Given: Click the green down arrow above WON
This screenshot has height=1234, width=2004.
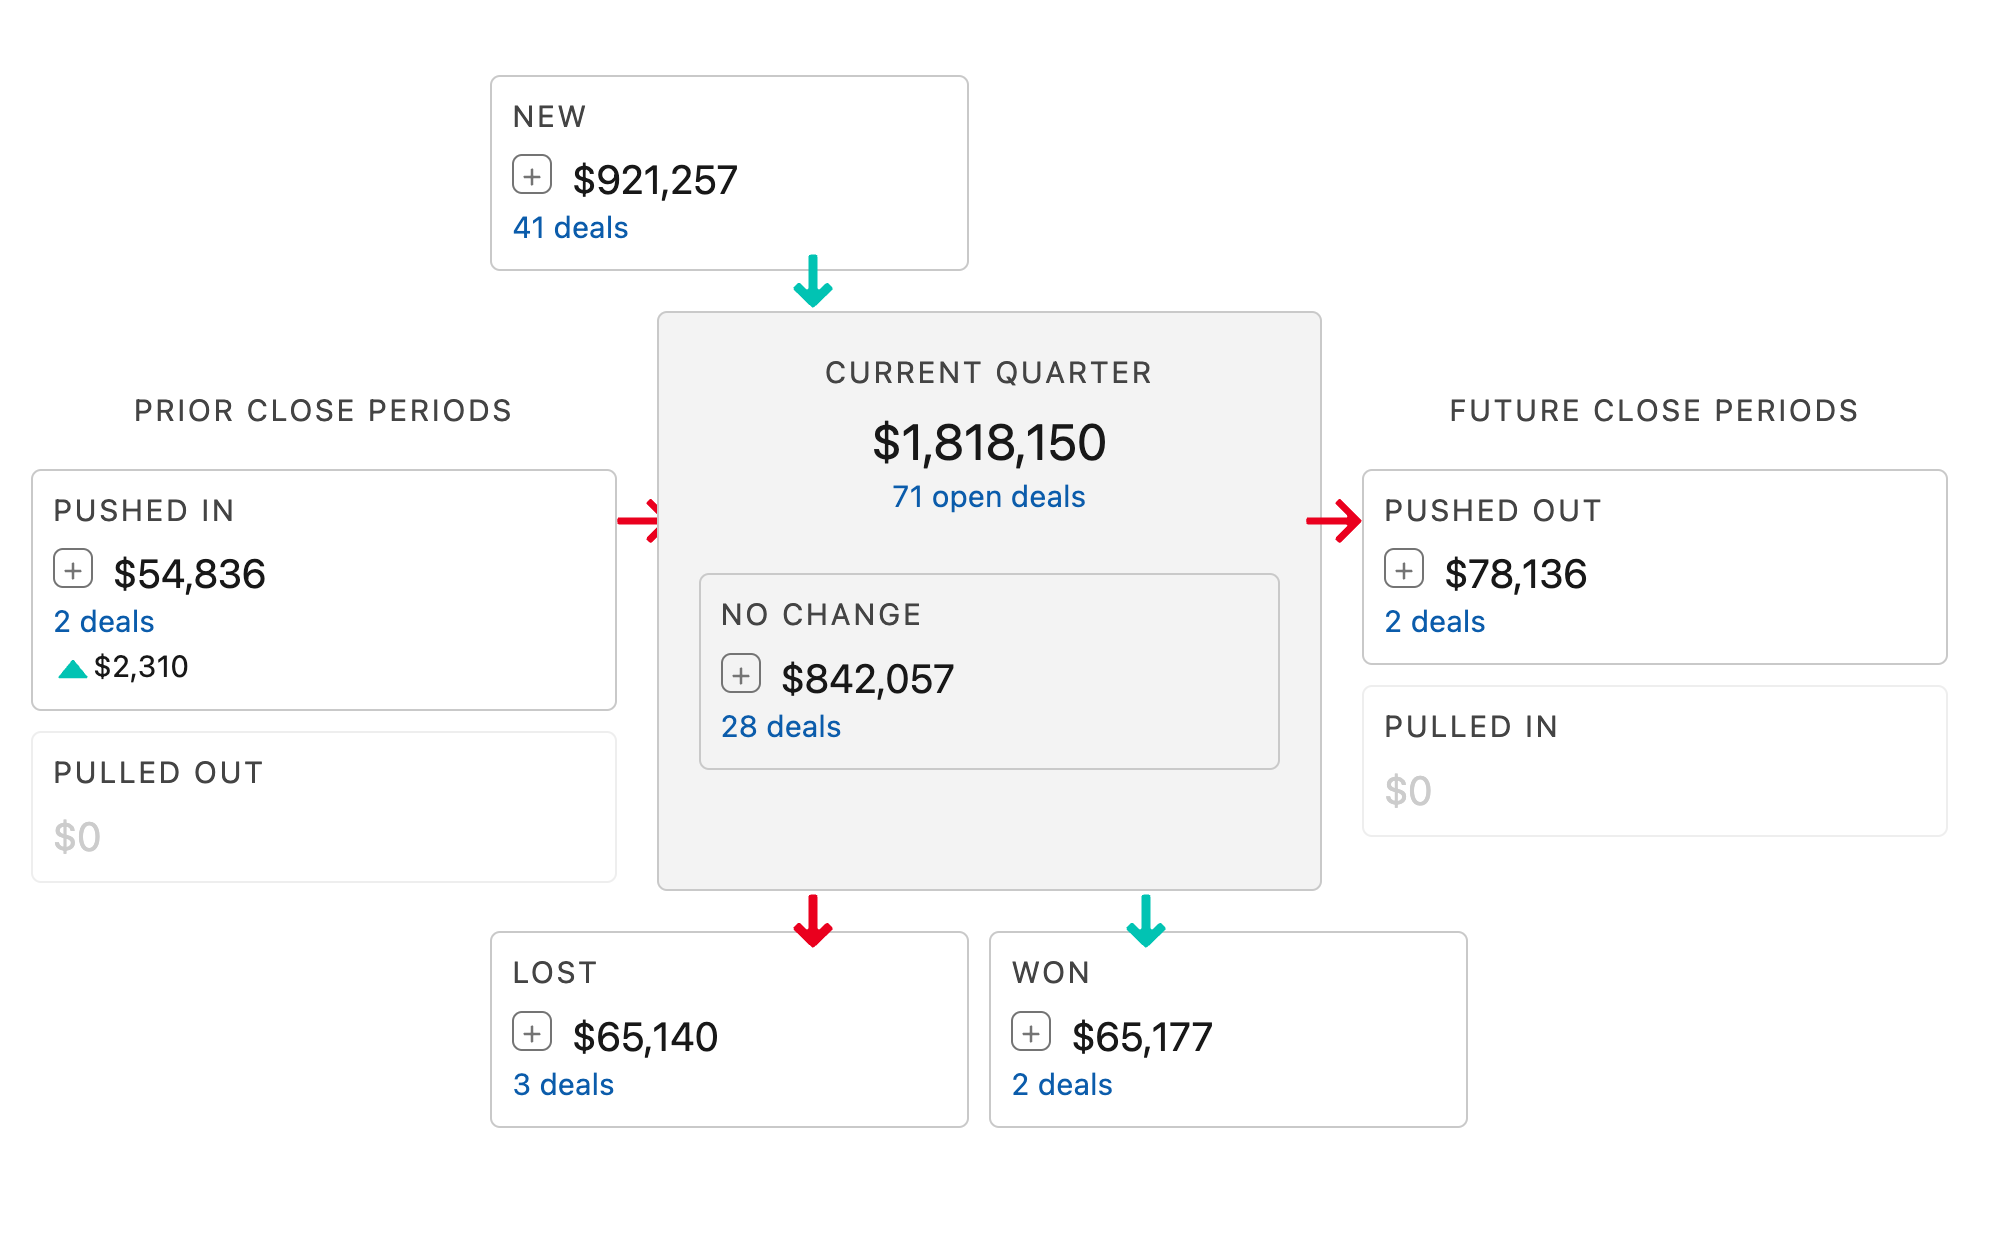Looking at the screenshot, I should point(1146,921).
